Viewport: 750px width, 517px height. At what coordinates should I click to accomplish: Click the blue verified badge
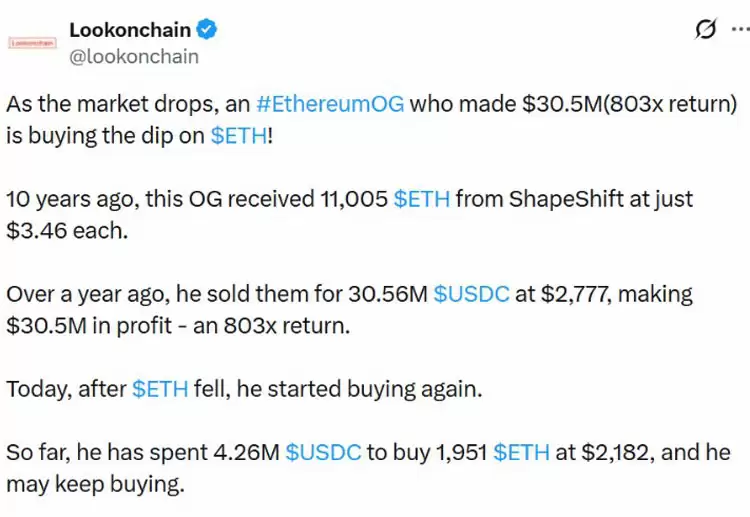207,30
